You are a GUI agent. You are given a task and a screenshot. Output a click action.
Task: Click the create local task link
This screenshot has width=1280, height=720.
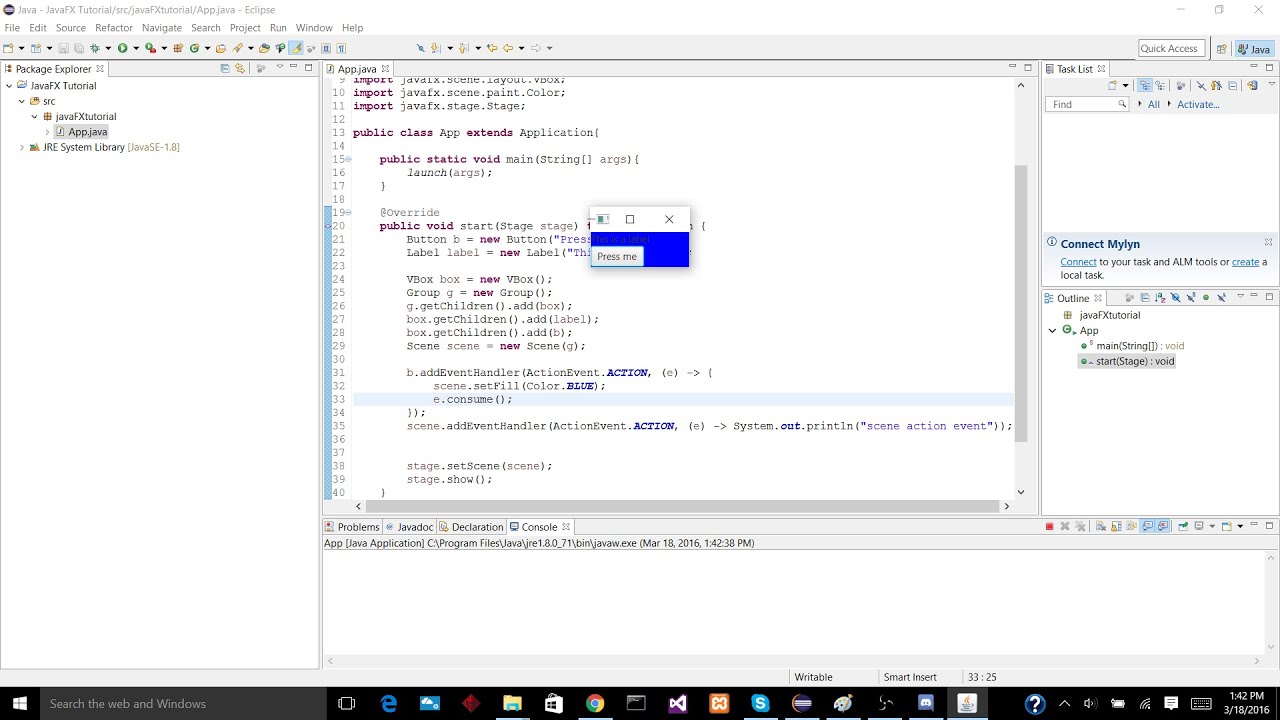[x=1245, y=262]
